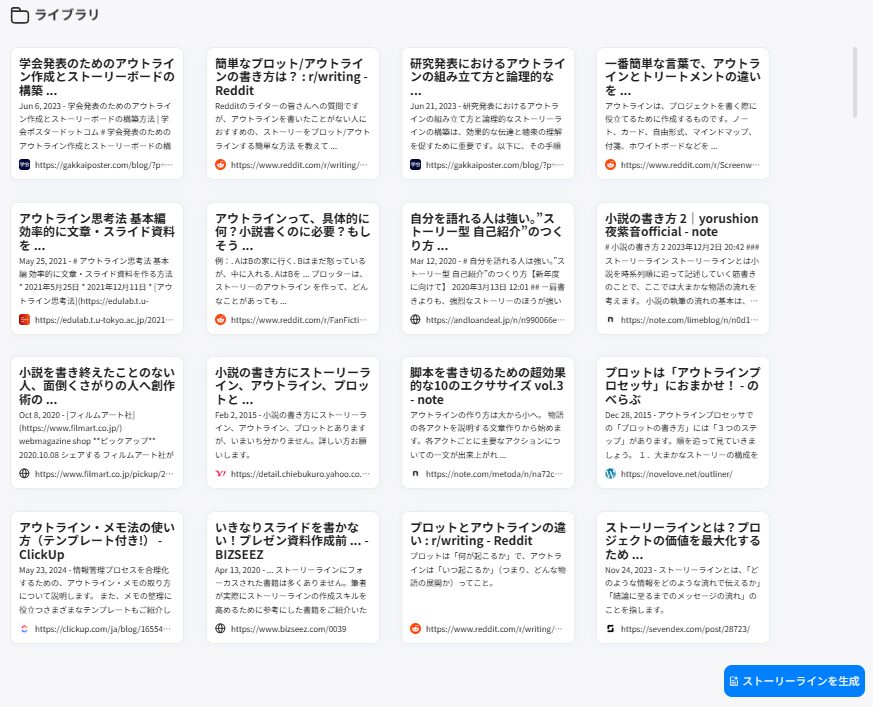Open 一番簡単な言葉で、アウトラインとトリートメント card
Image resolution: width=873 pixels, height=707 pixels.
(682, 77)
